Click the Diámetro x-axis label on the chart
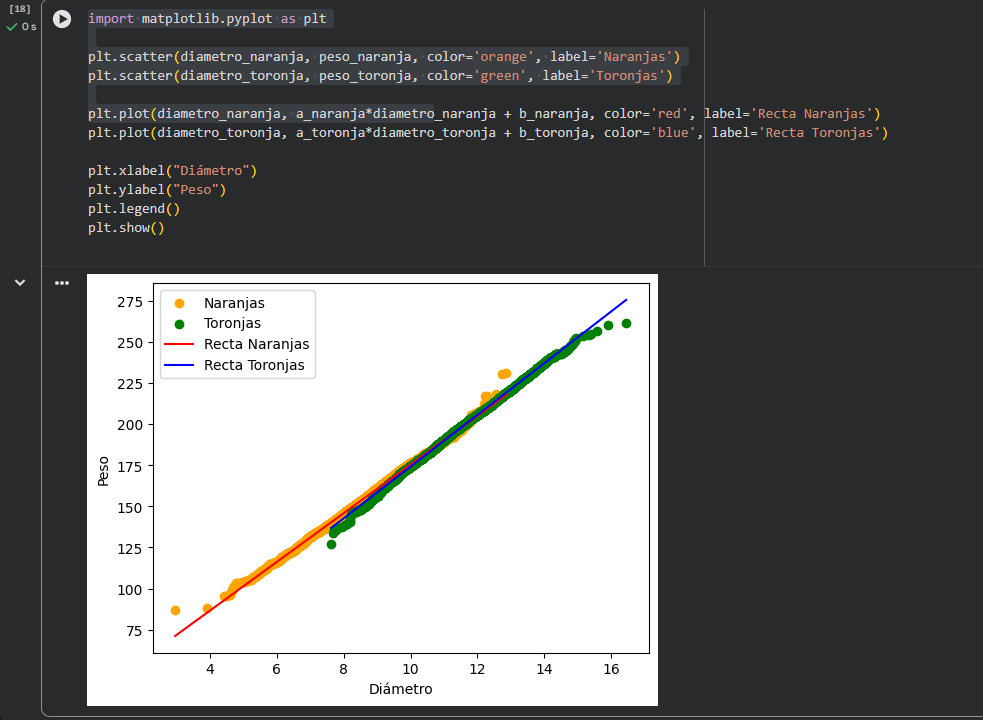The height and width of the screenshot is (720, 983). (400, 689)
